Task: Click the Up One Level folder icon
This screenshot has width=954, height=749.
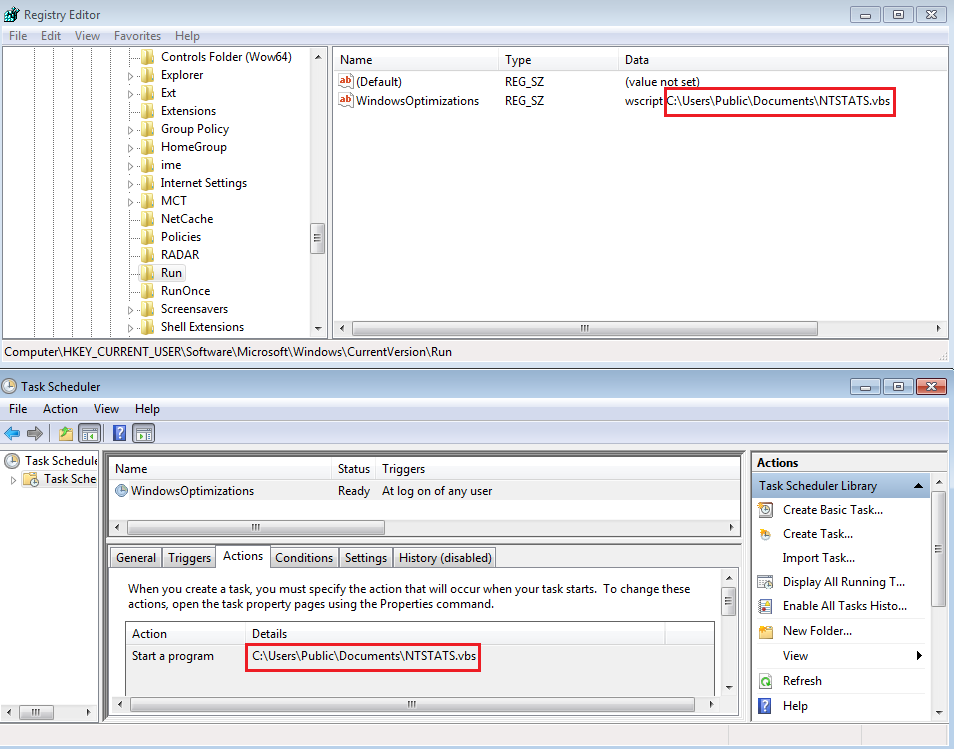Action: [x=66, y=433]
